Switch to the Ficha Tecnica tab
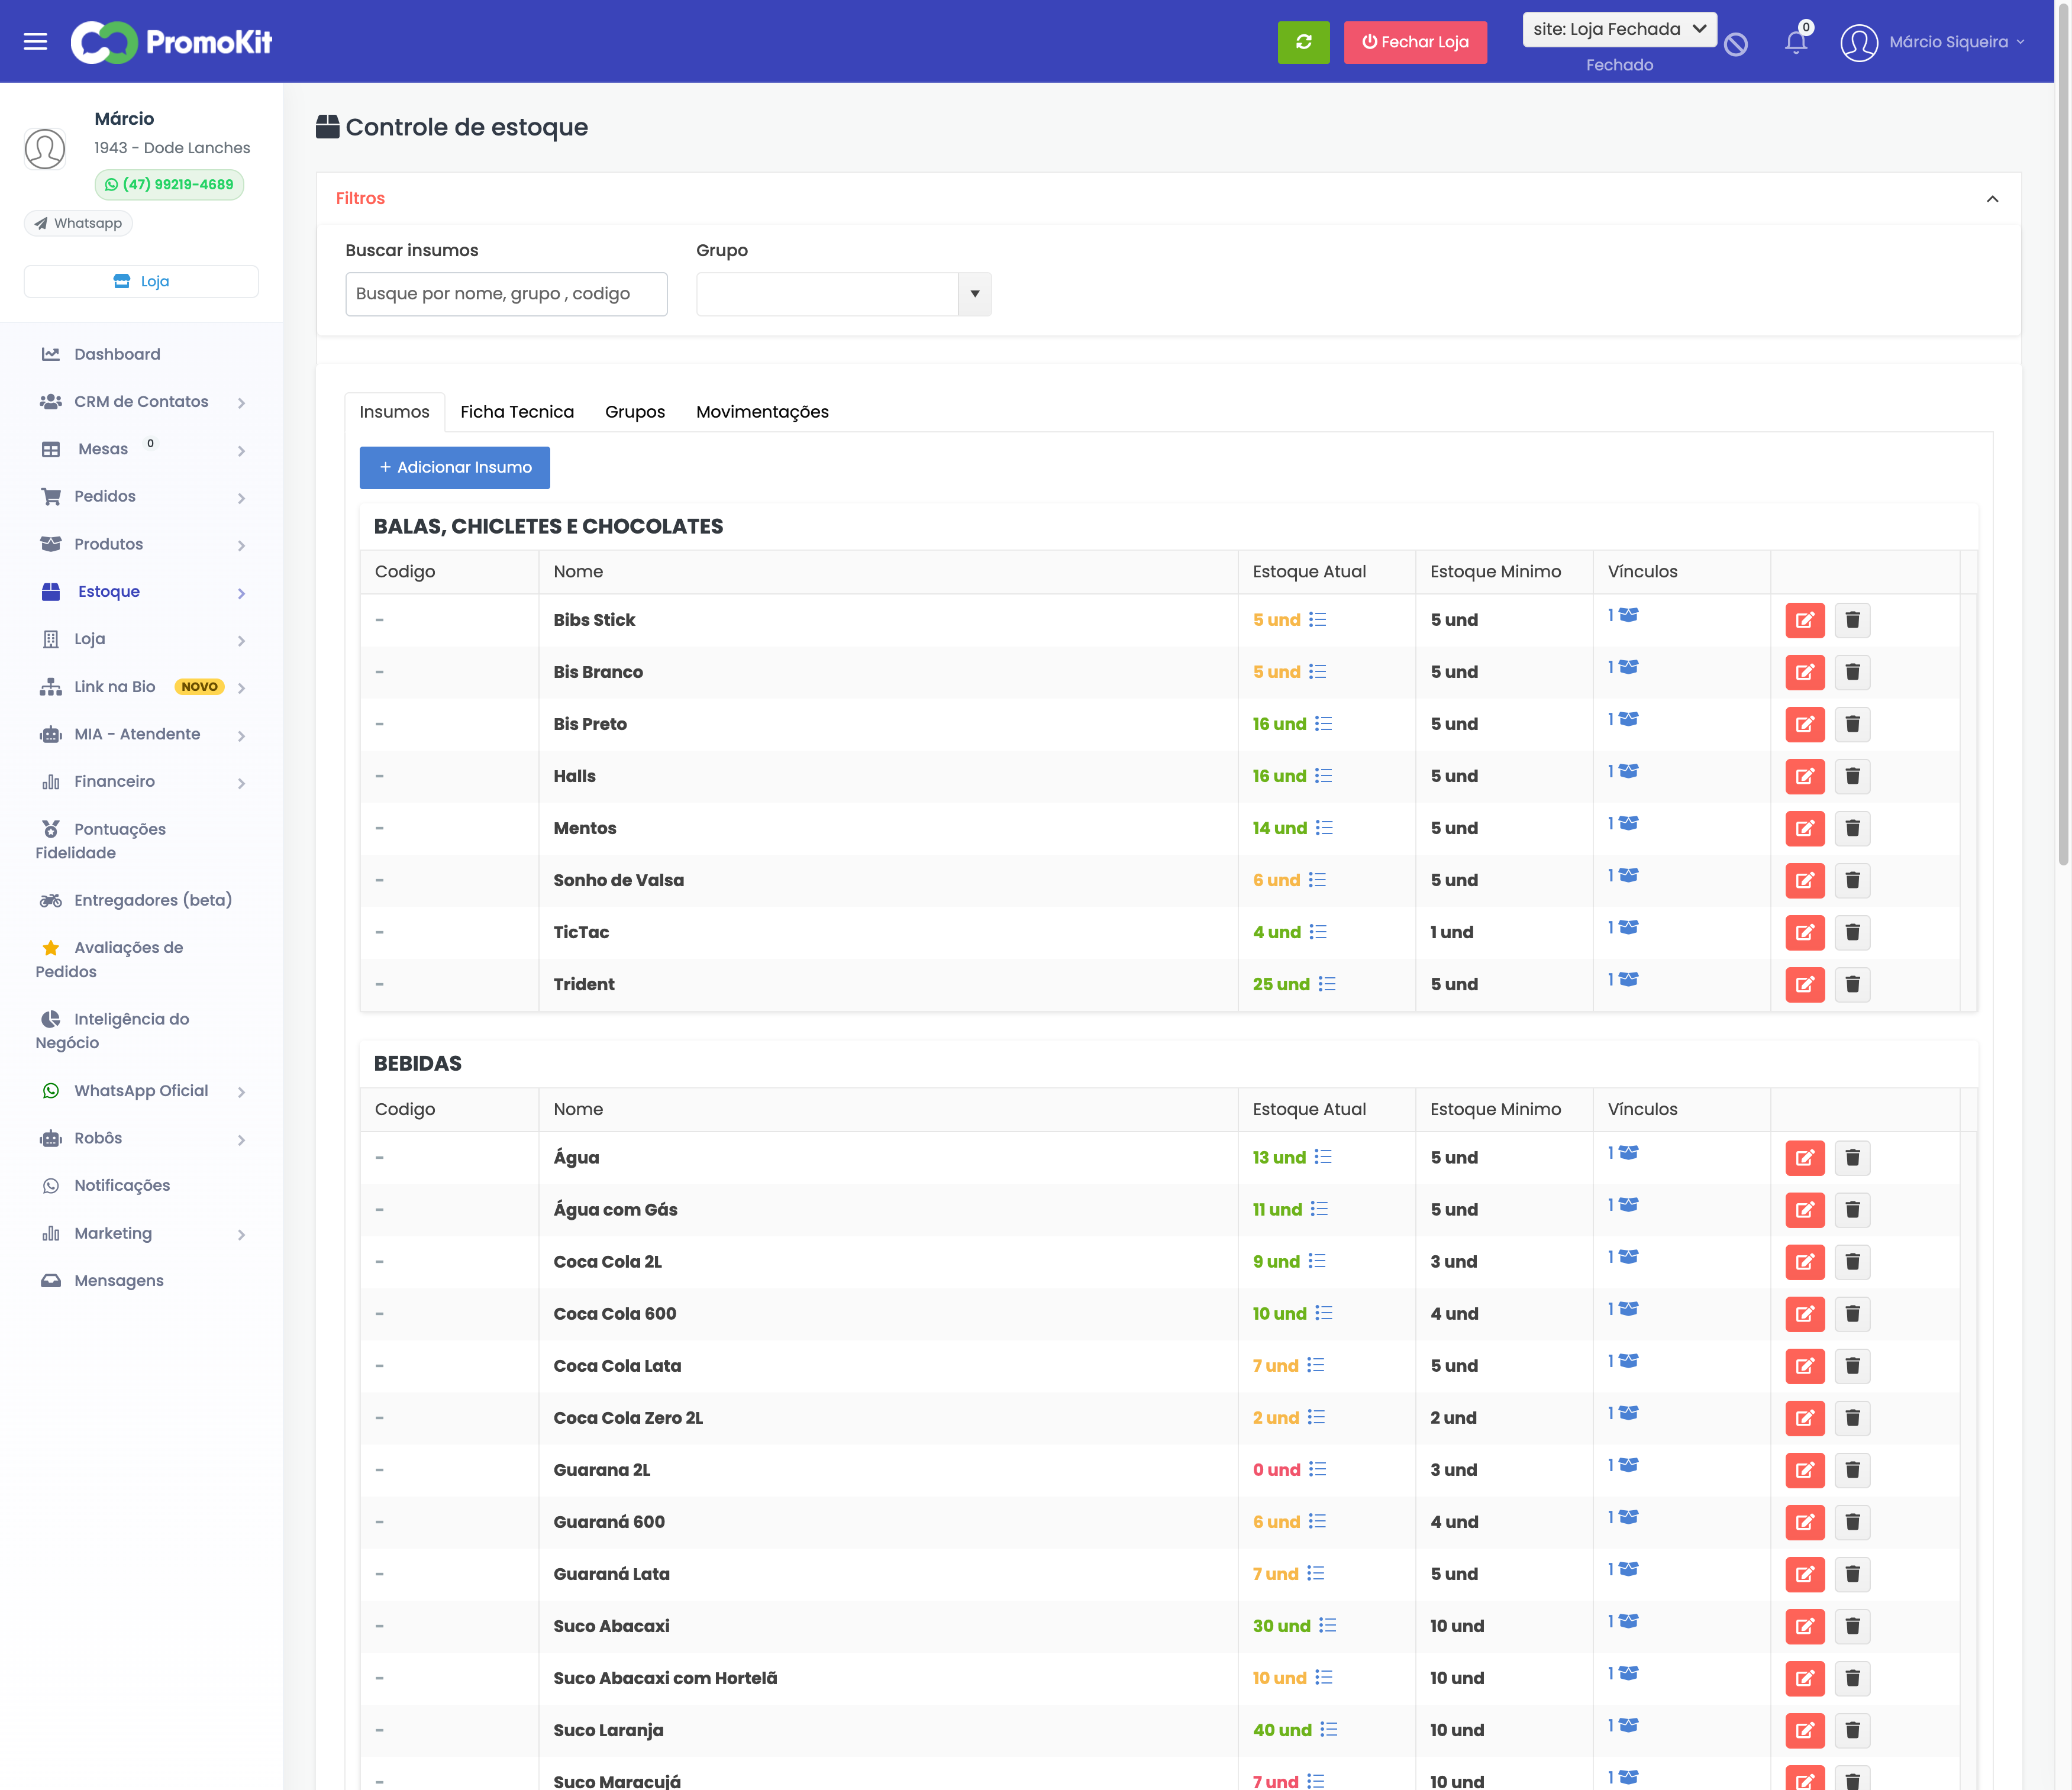This screenshot has width=2072, height=1790. tap(517, 412)
